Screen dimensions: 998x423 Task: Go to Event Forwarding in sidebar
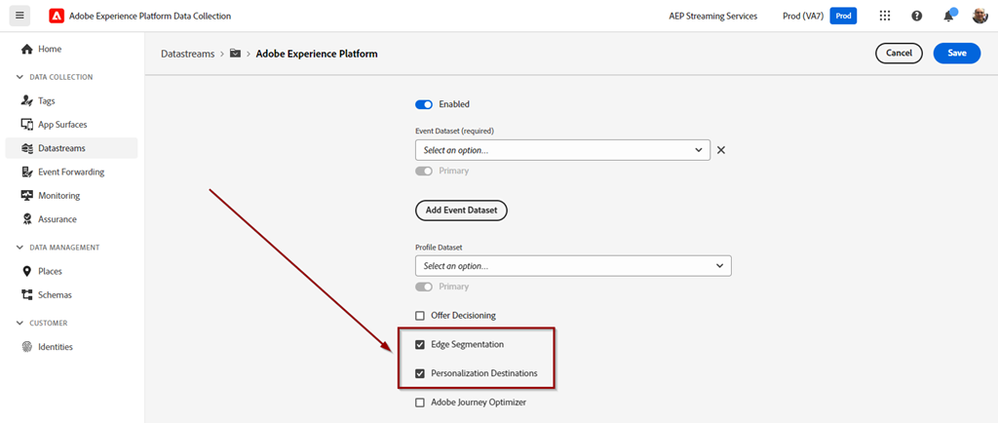tap(70, 172)
